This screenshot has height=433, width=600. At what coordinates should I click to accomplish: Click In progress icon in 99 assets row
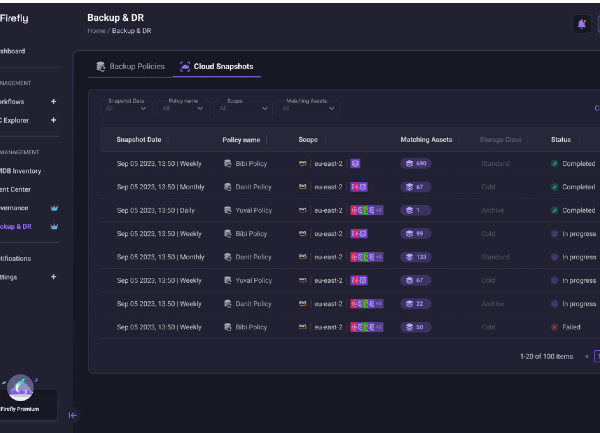click(x=554, y=234)
